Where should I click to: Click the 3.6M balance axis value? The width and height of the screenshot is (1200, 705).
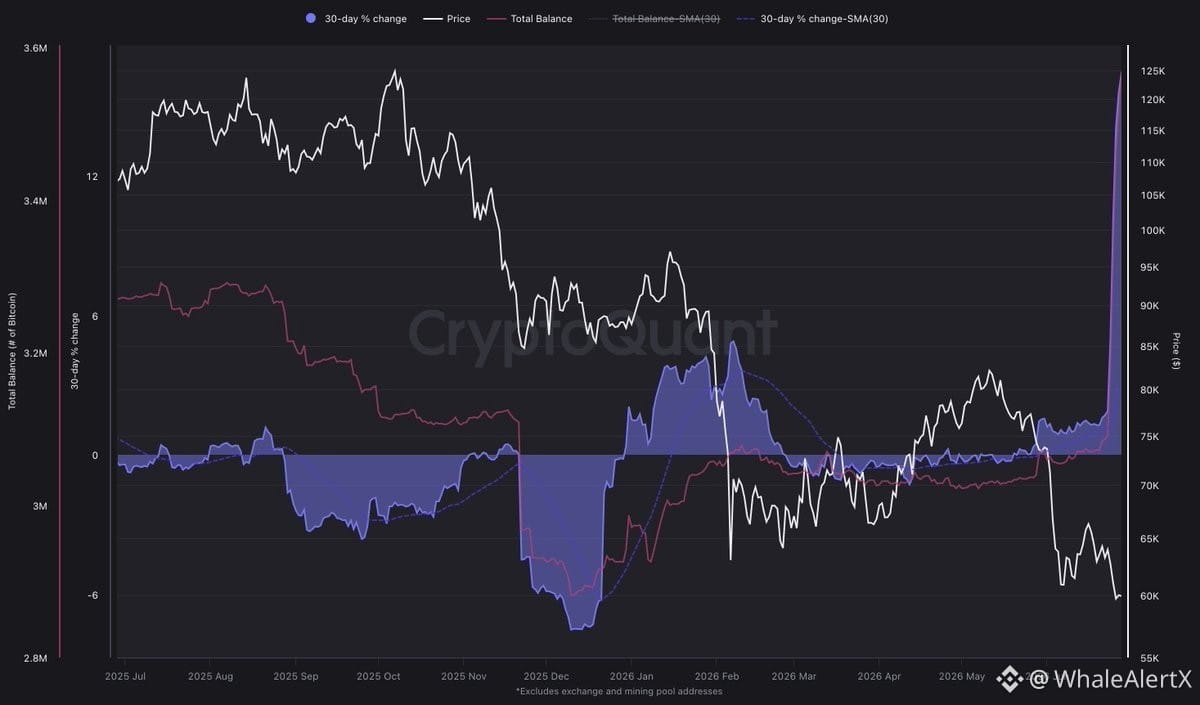[x=35, y=48]
